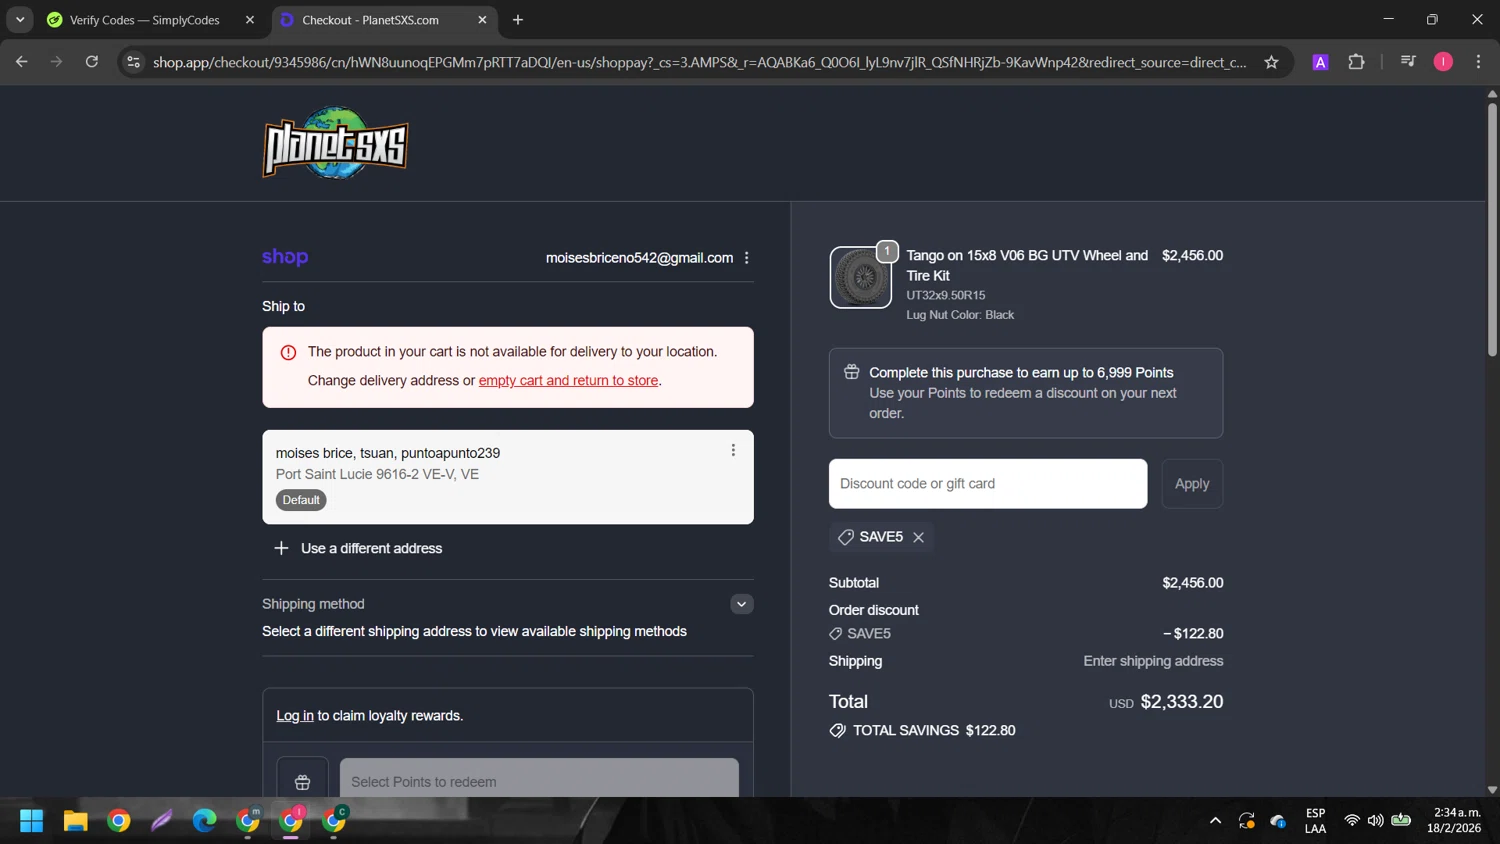Screen dimensions: 1500x844
Task: Open File Explorer from taskbar
Action: [x=76, y=821]
